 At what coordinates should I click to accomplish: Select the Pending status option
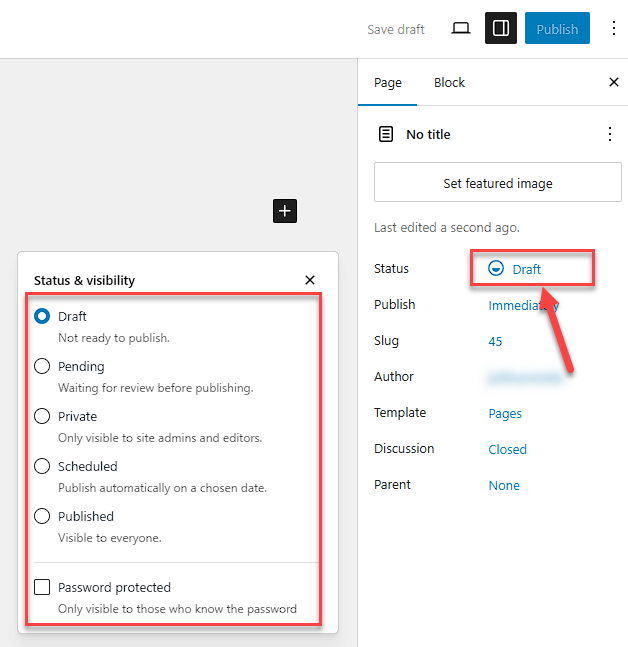click(42, 366)
